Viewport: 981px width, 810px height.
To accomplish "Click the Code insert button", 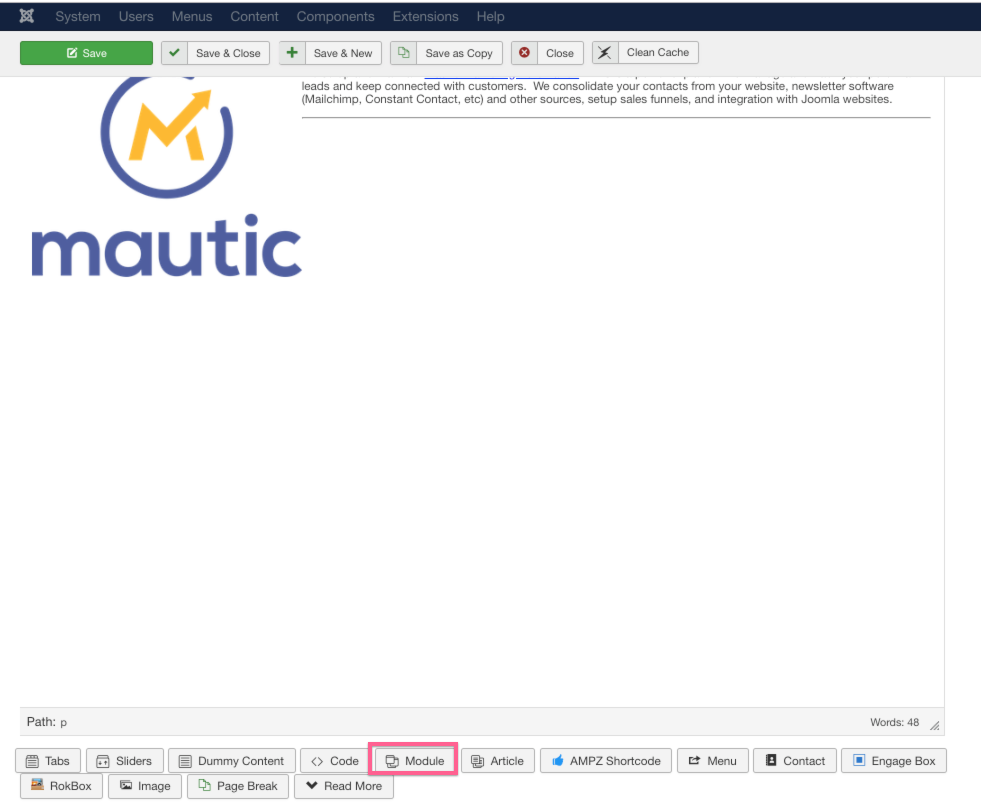I will [x=335, y=761].
